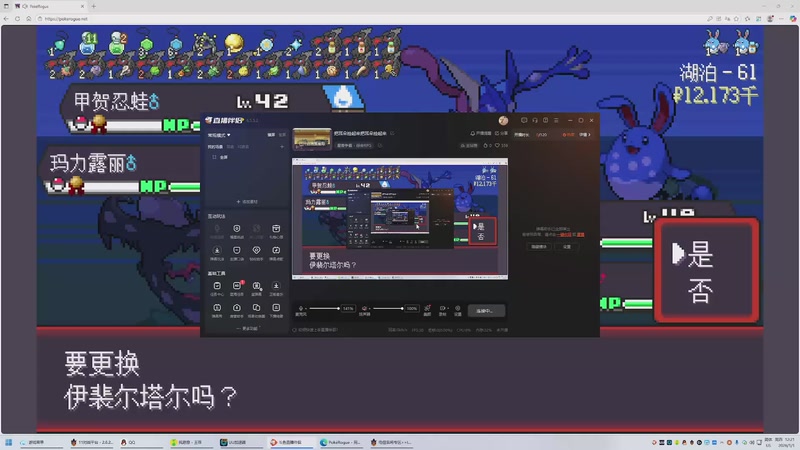The width and height of the screenshot is (800, 450).
Task: Open the hamburger menu in streaming app title bar
Action: (x=556, y=120)
